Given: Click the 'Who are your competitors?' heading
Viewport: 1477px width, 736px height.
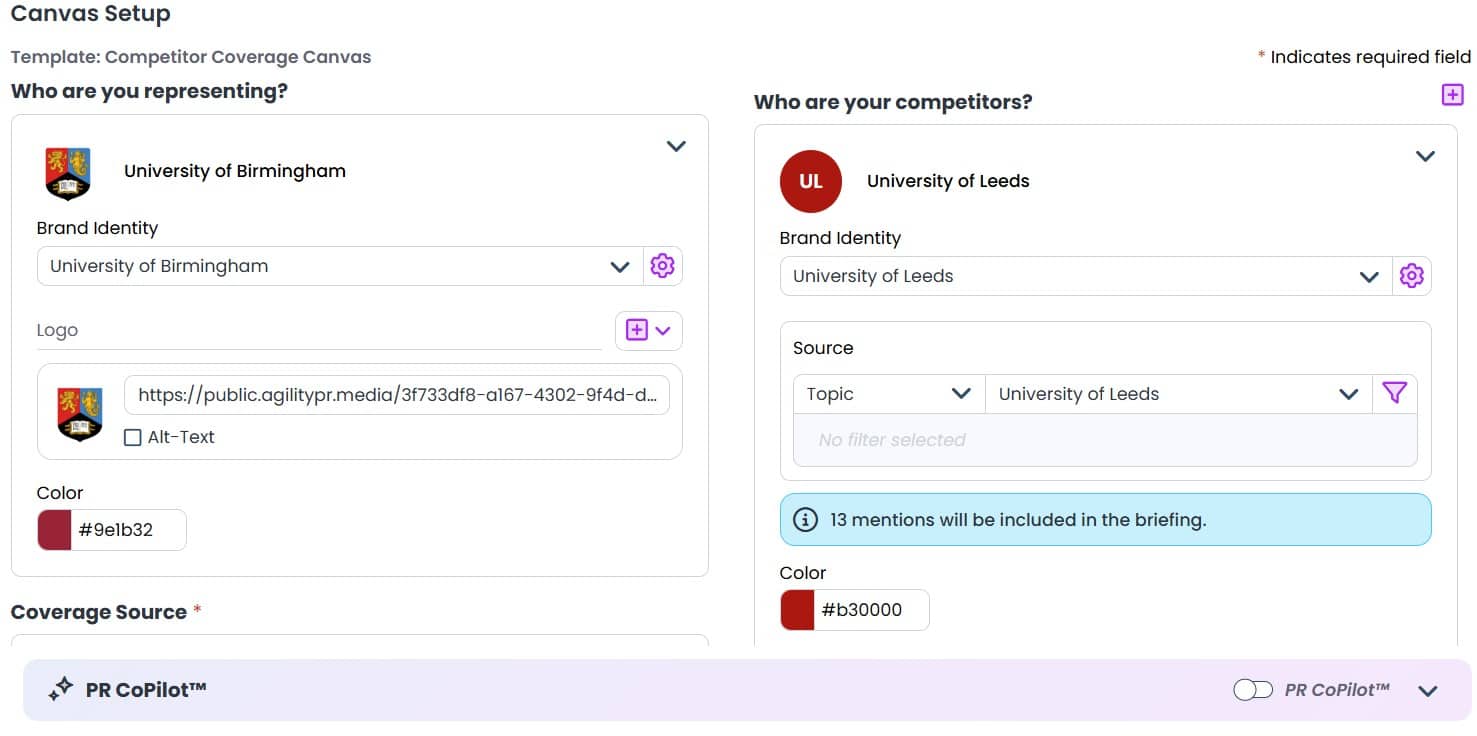Looking at the screenshot, I should pos(893,102).
